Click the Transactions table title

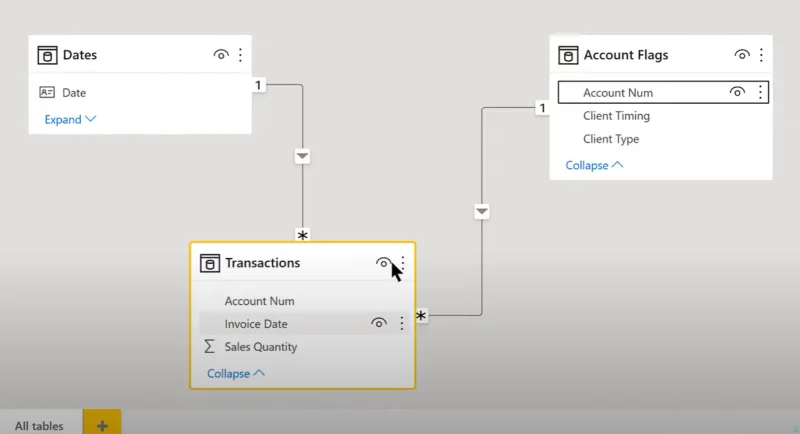(x=262, y=263)
